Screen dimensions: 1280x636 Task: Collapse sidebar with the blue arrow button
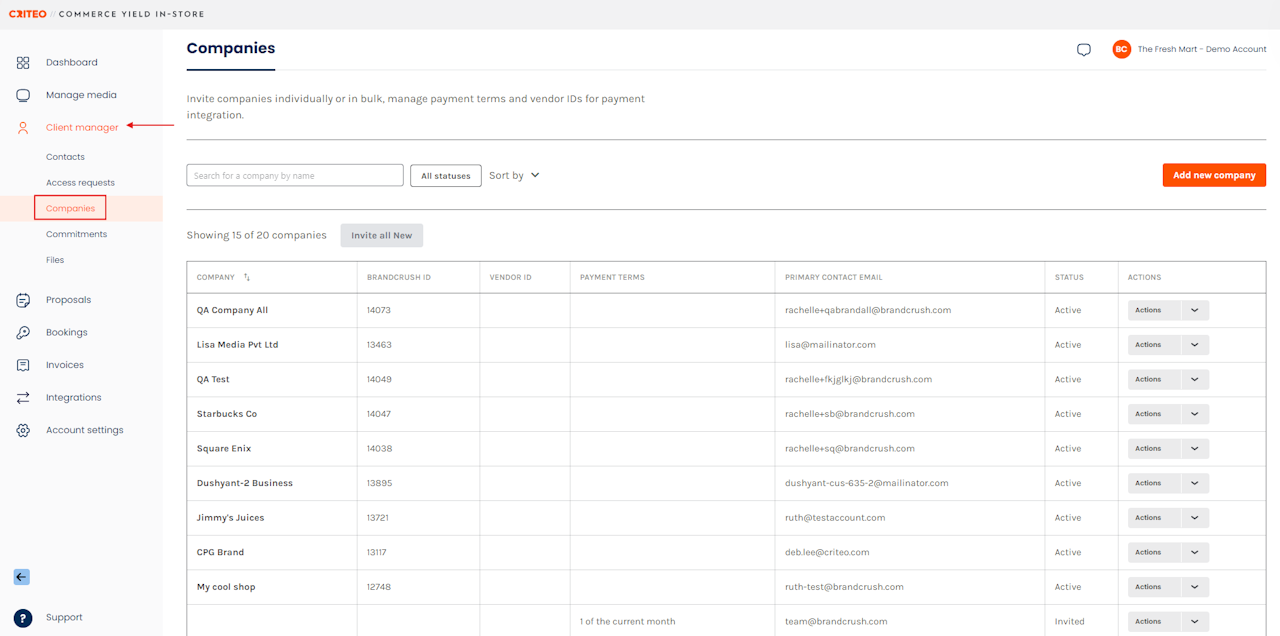pos(22,577)
